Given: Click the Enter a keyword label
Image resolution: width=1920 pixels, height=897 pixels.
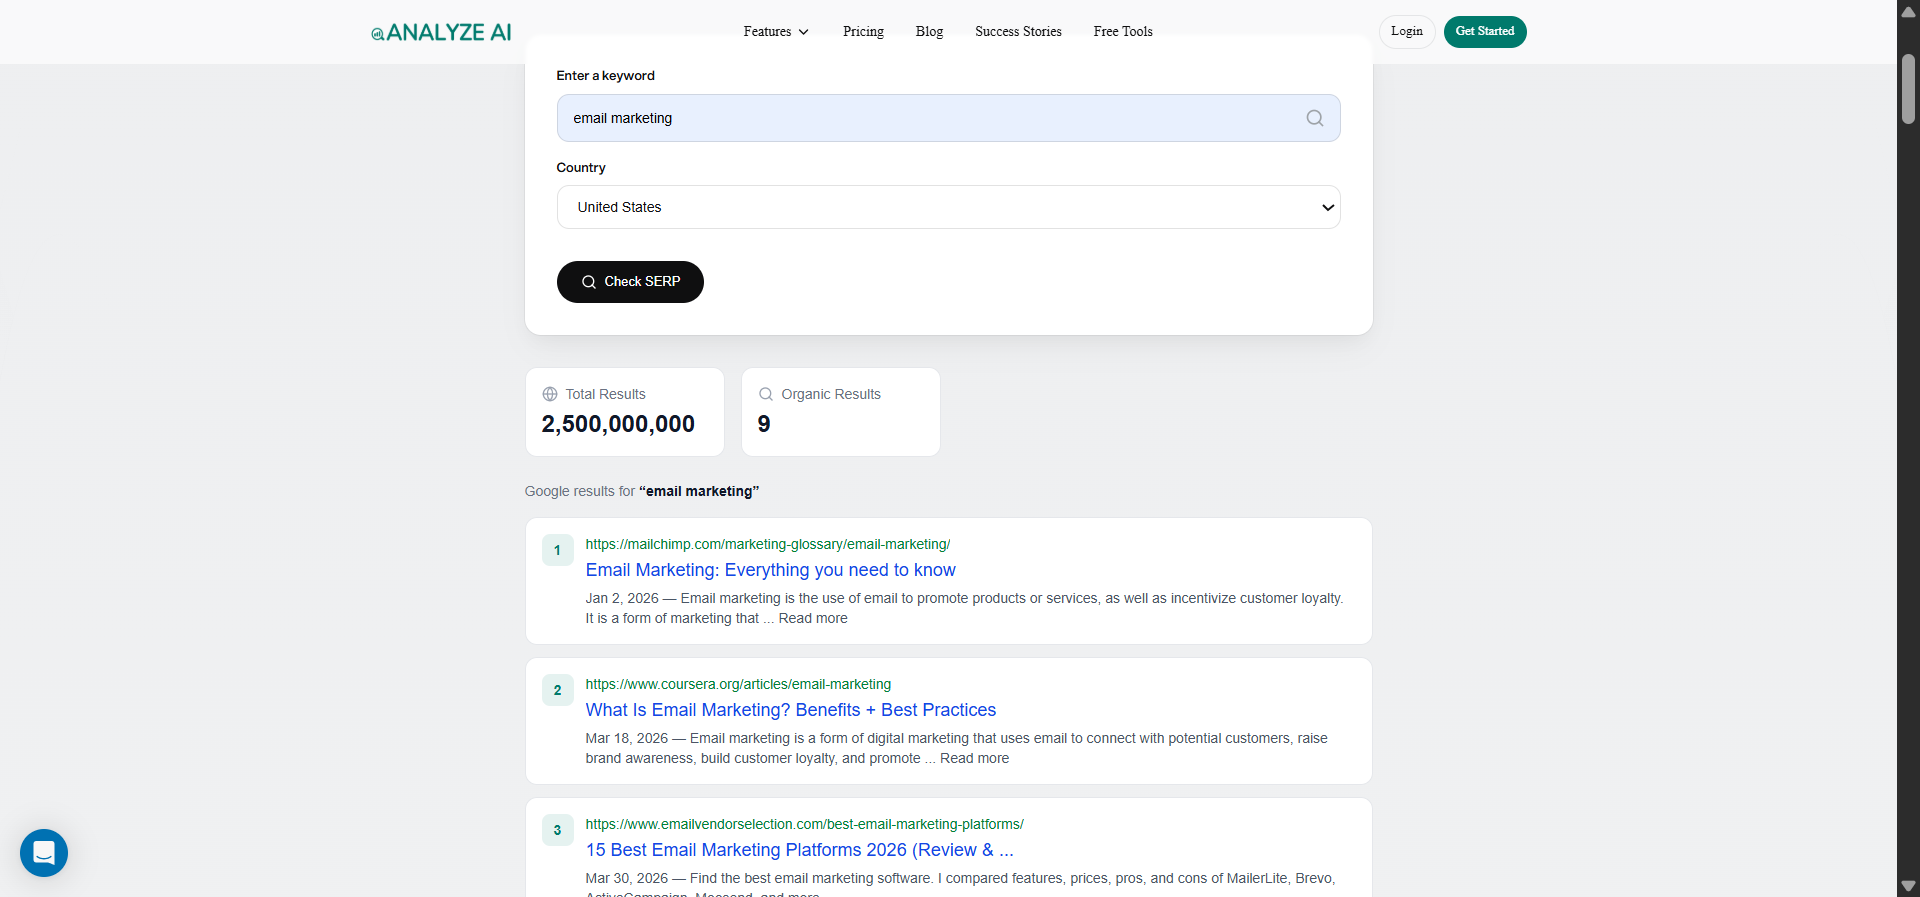Looking at the screenshot, I should tap(605, 76).
